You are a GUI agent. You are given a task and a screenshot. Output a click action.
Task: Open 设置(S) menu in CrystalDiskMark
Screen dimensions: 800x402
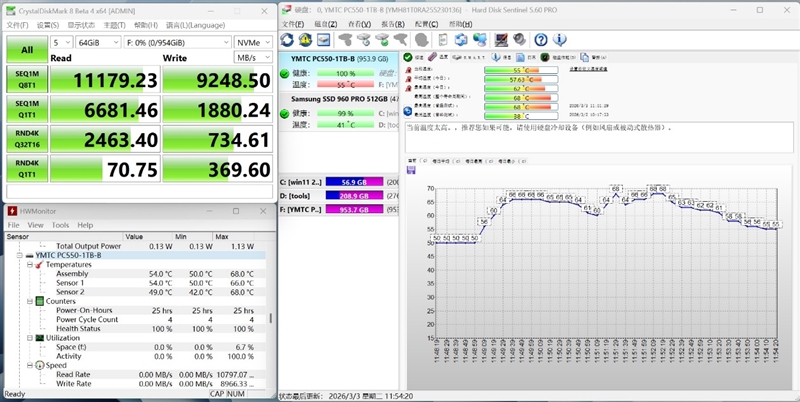[47, 25]
